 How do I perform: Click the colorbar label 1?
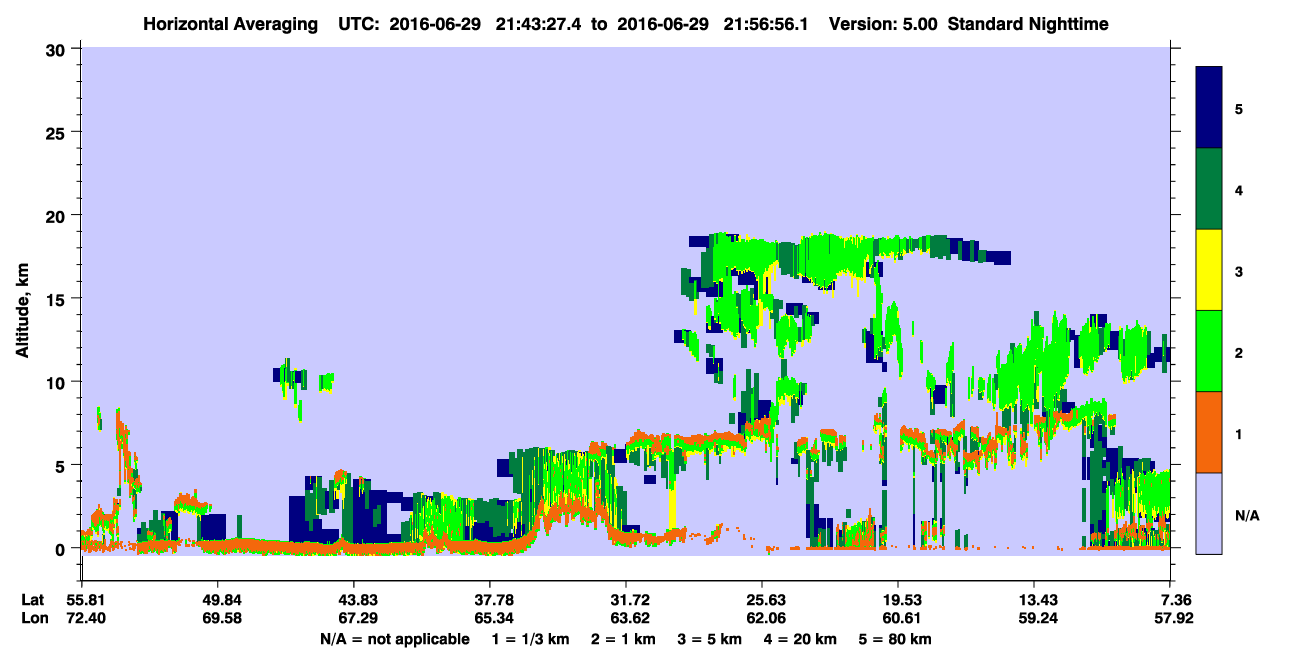[1238, 433]
